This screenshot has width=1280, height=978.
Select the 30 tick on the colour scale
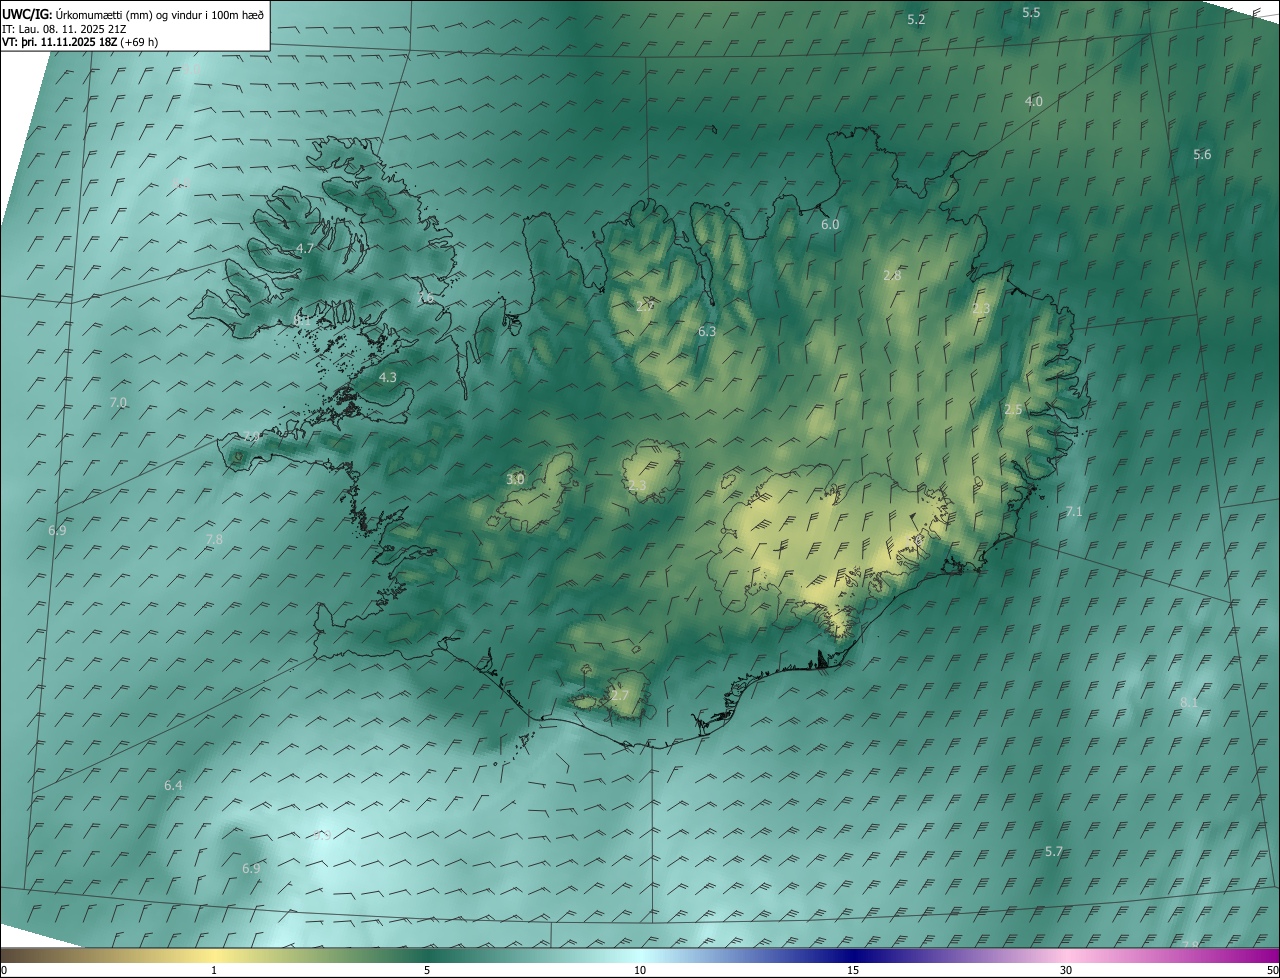[1066, 970]
